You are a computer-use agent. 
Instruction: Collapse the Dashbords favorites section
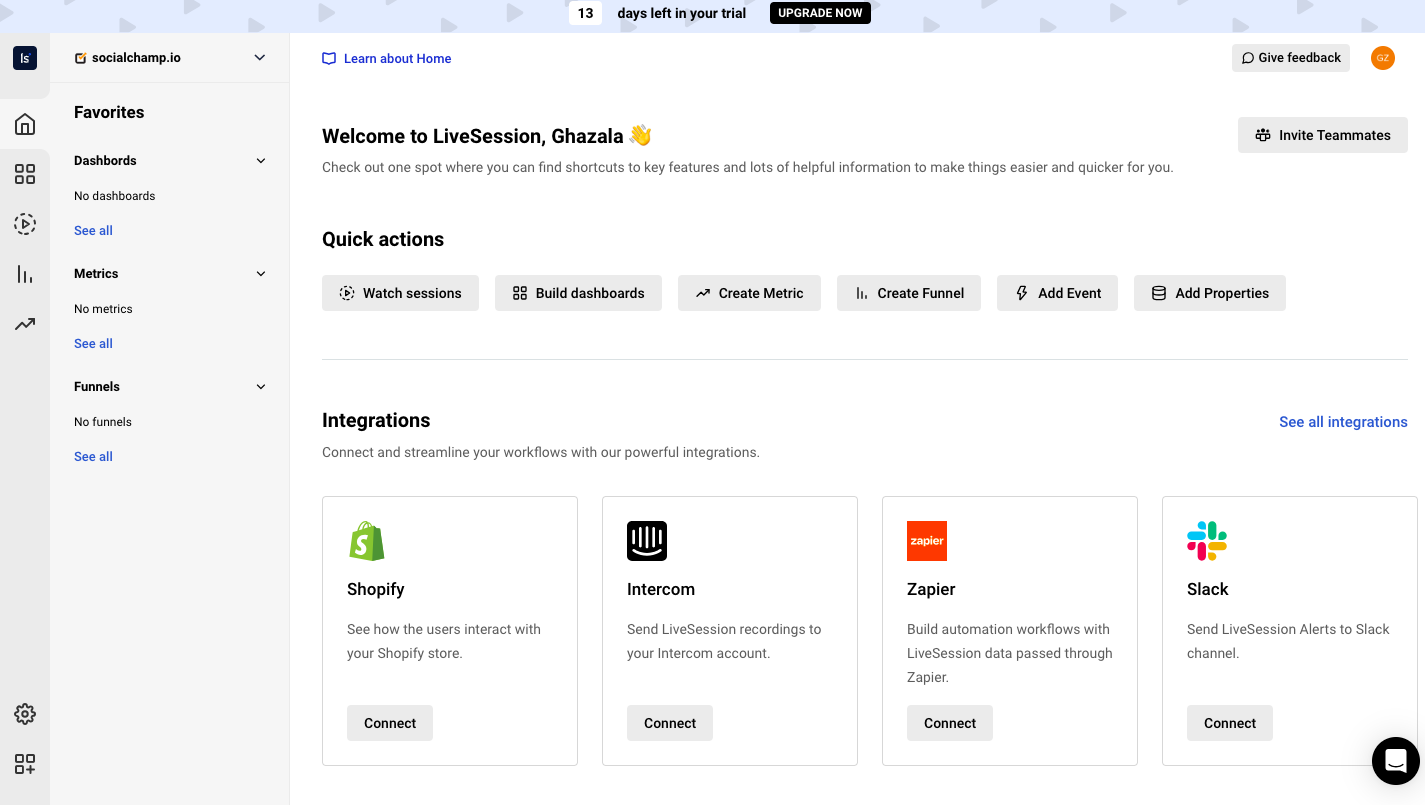(261, 161)
